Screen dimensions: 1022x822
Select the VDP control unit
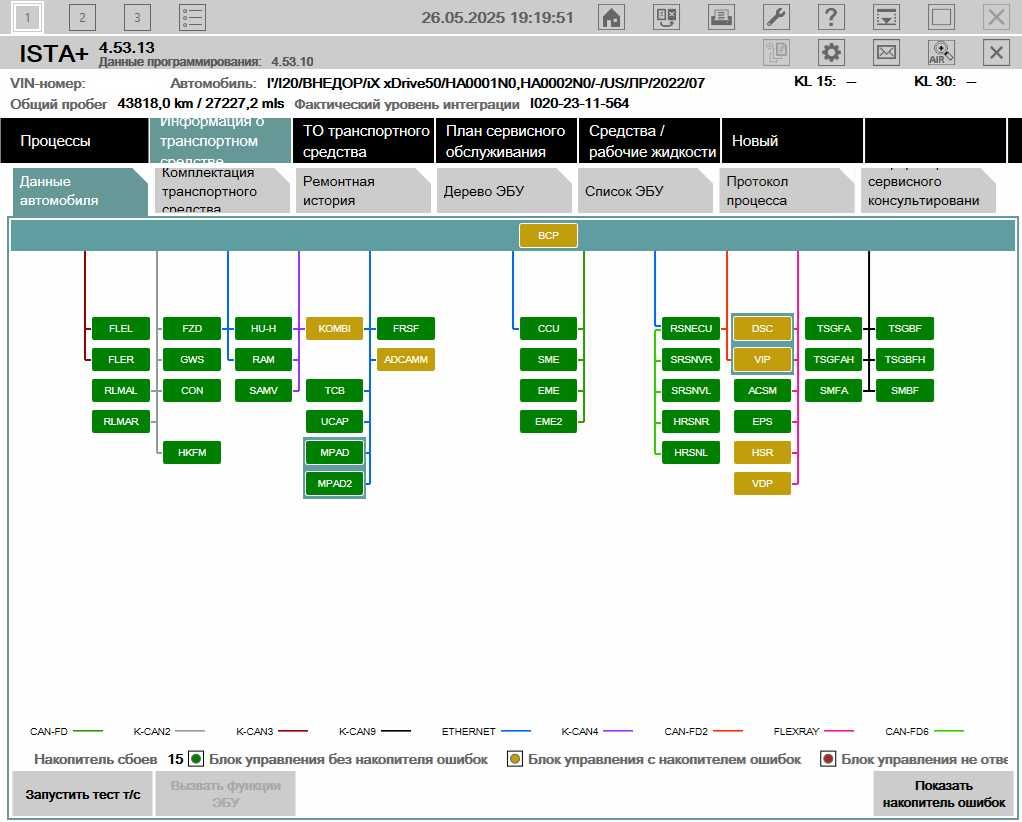(x=762, y=483)
